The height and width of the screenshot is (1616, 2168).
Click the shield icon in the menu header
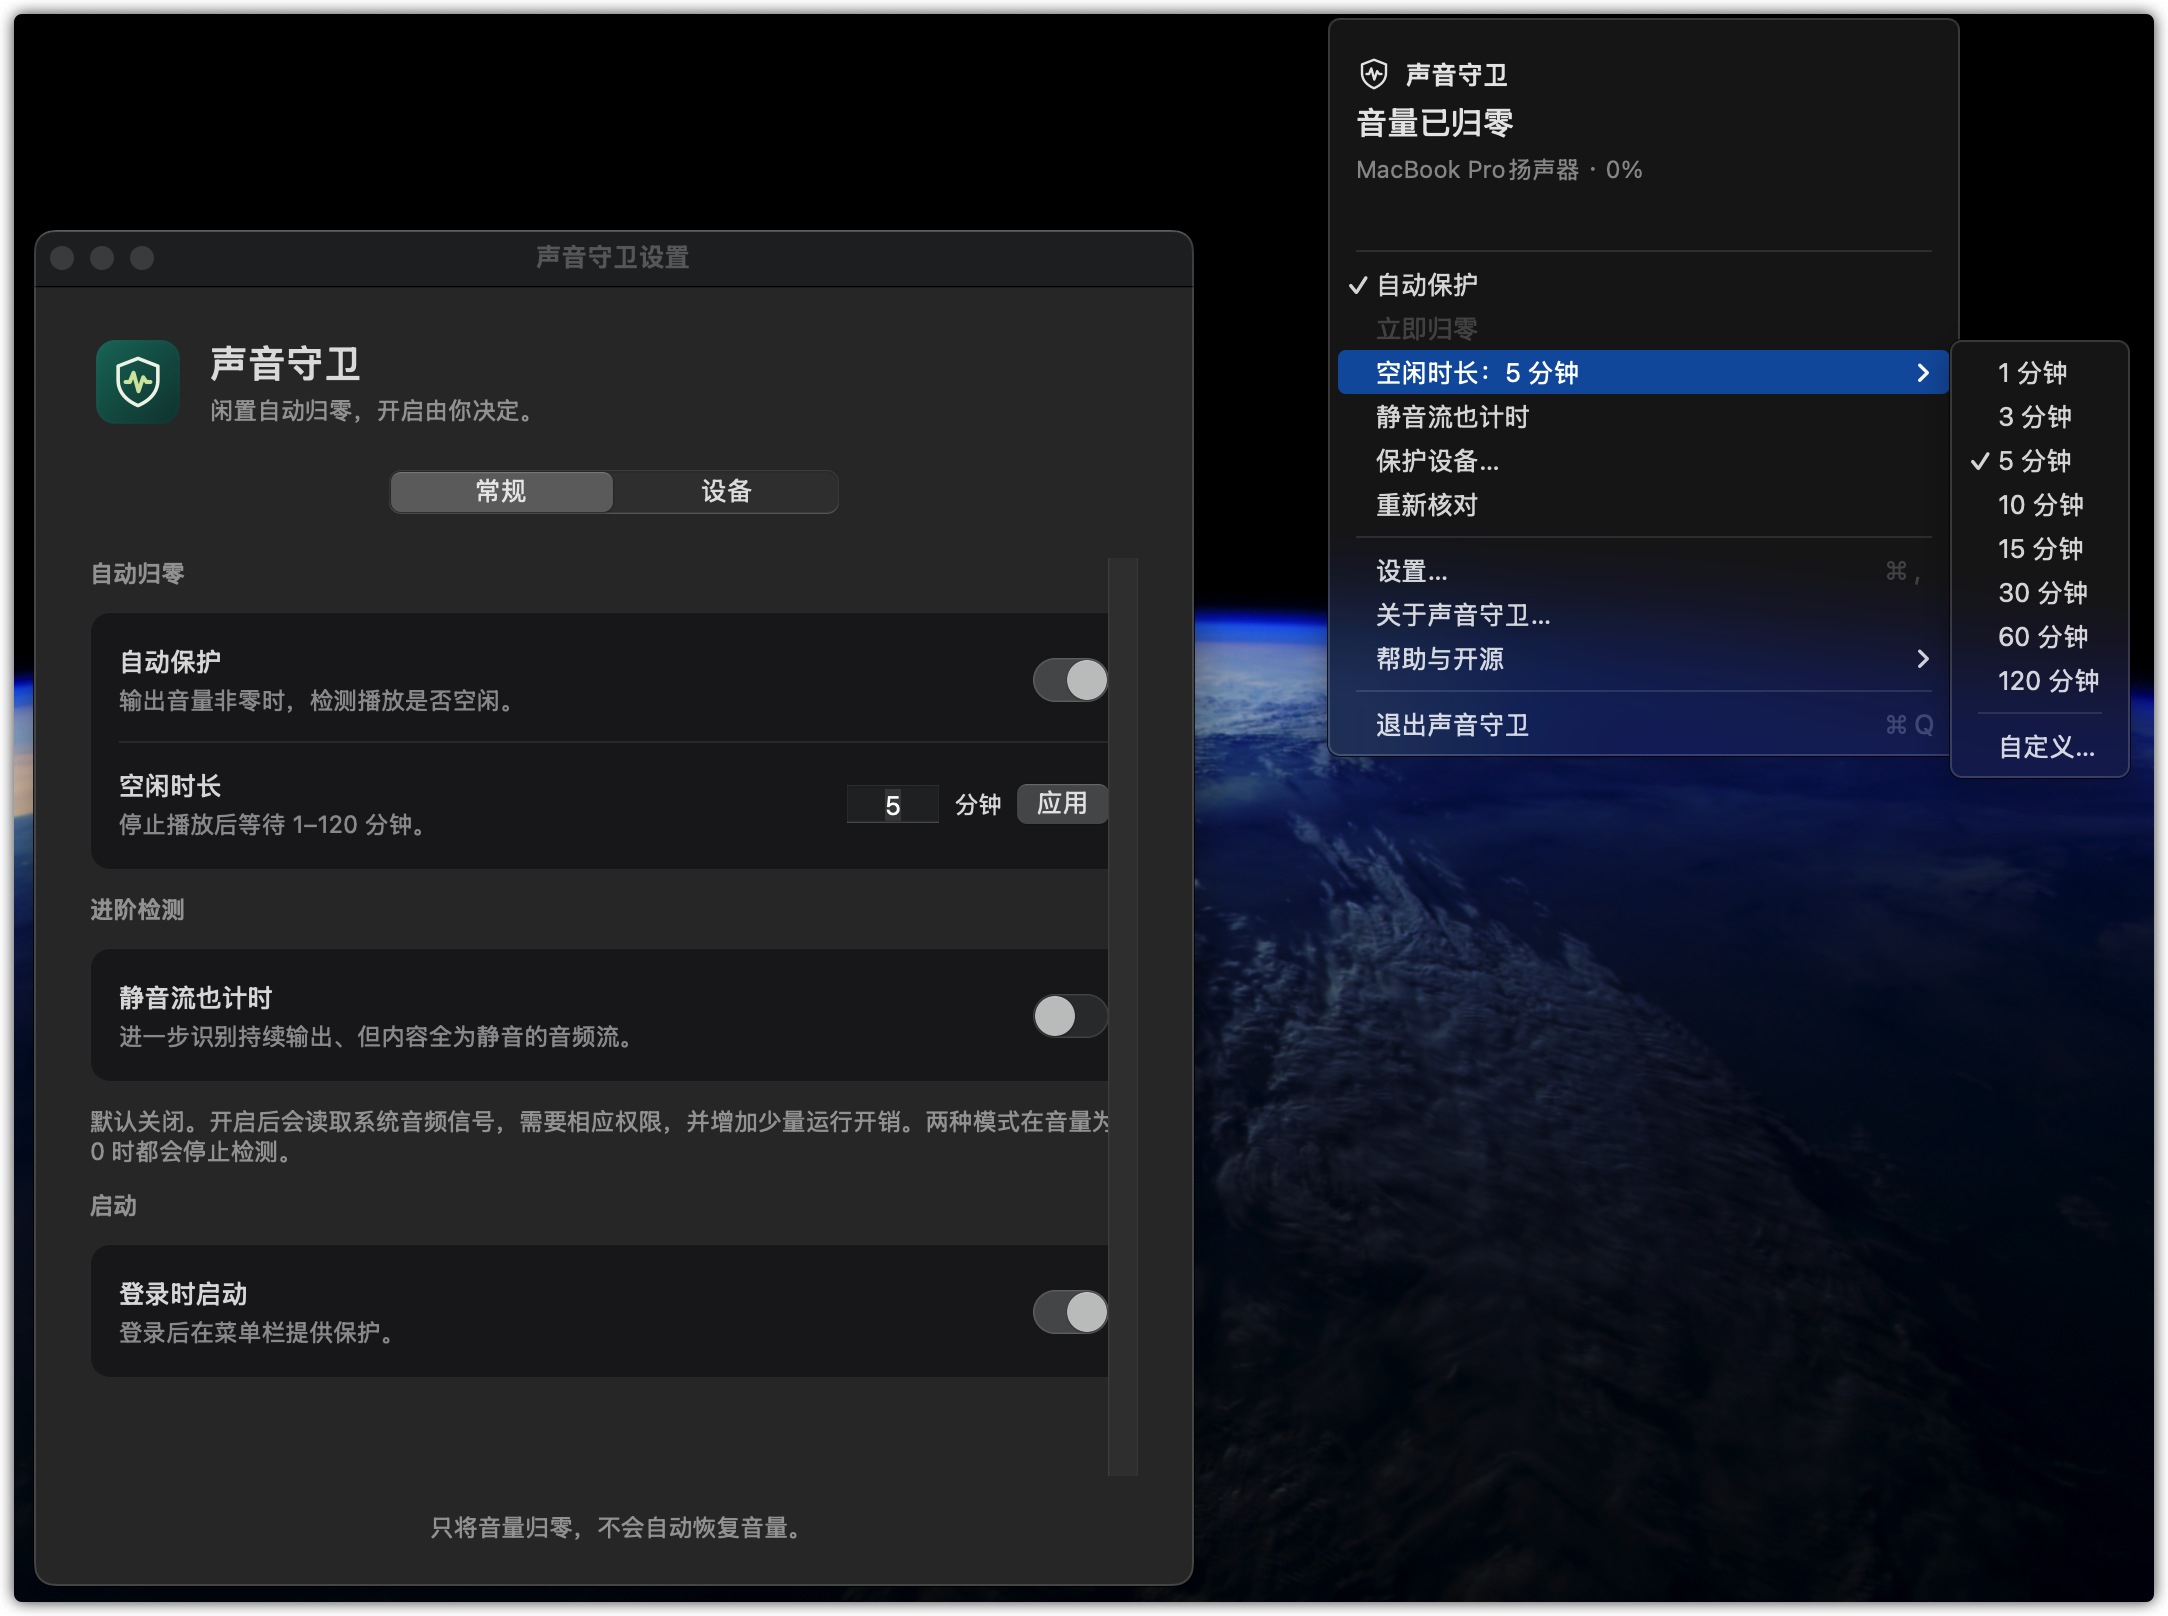click(1374, 74)
